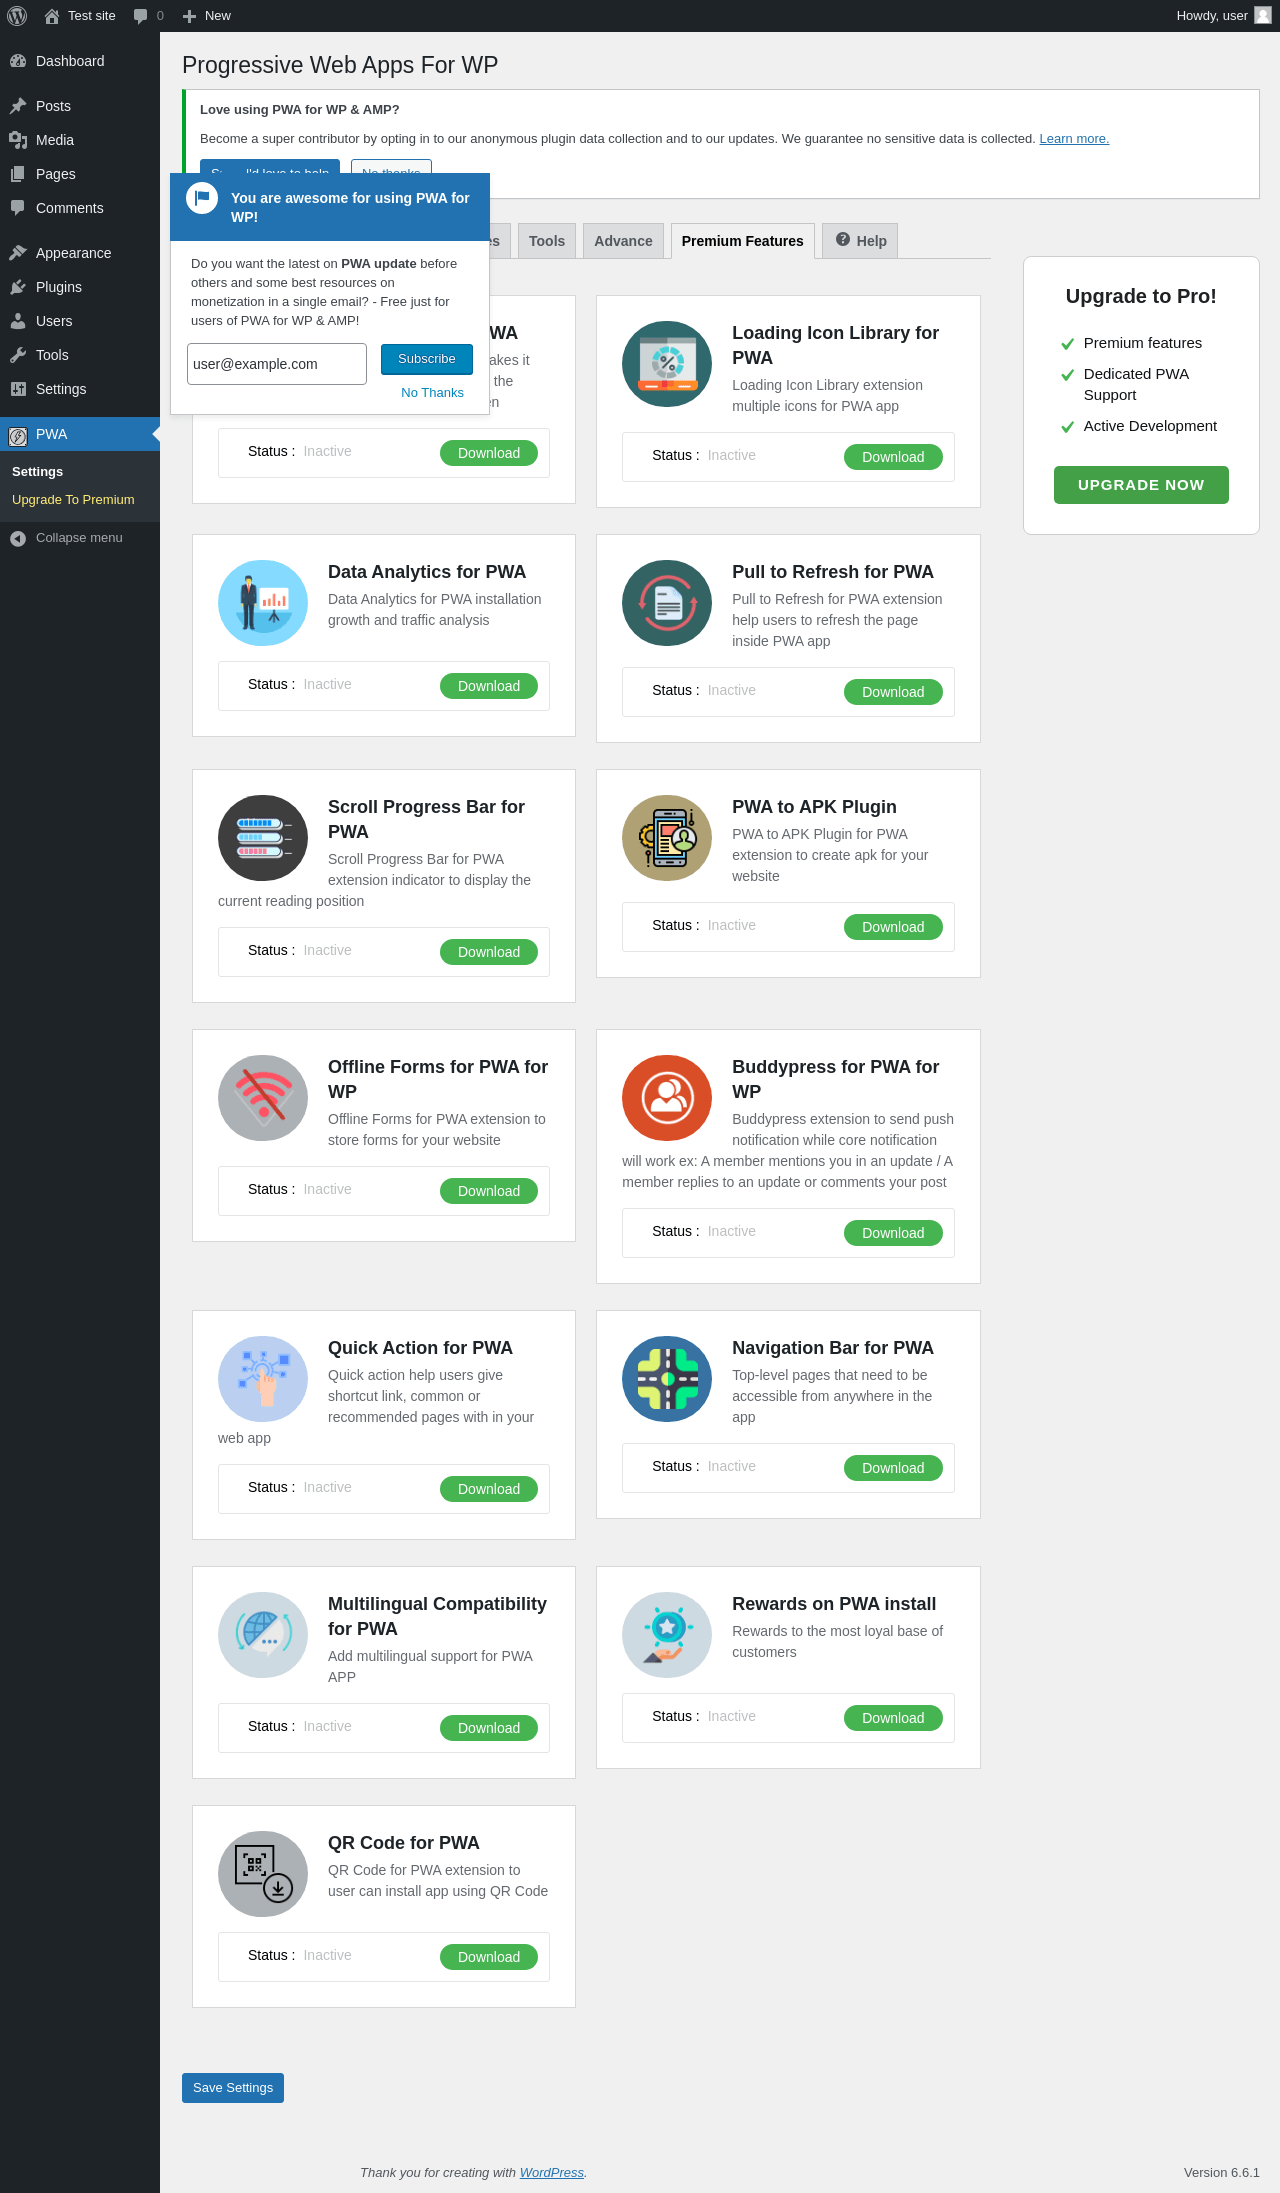Click the QR Code for PWA icon
The height and width of the screenshot is (2193, 1280).
pos(263,1874)
